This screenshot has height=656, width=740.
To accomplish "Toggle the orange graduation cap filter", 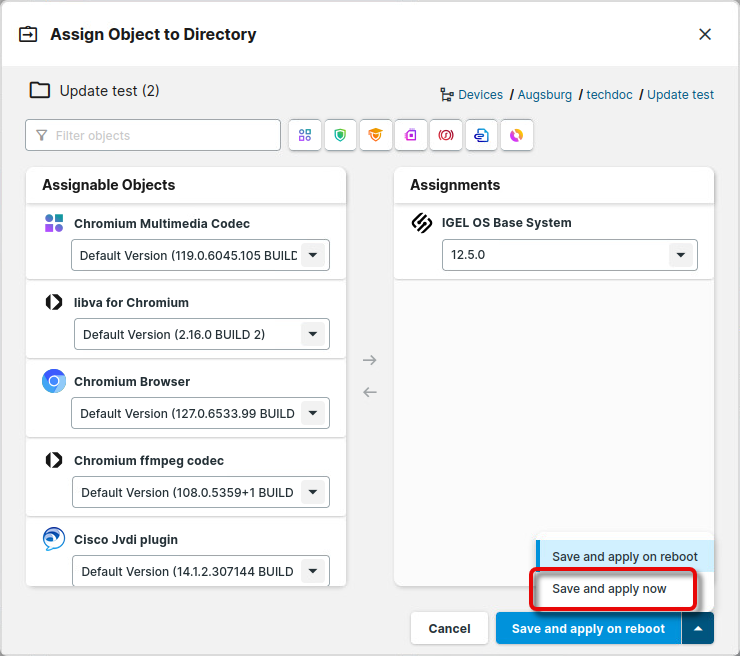I will [x=375, y=135].
